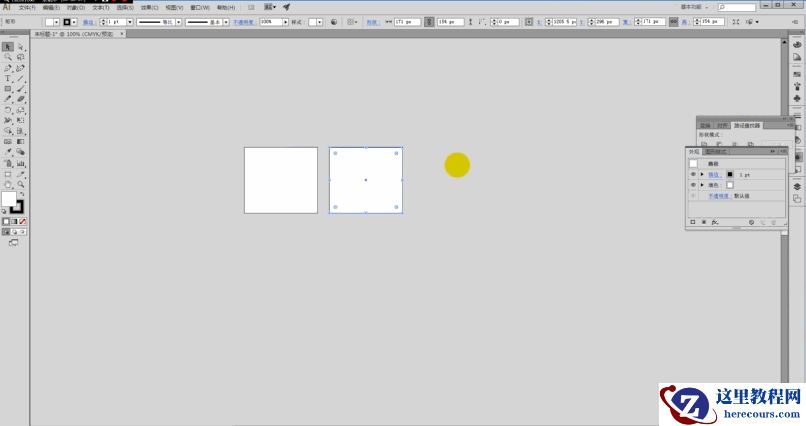The width and height of the screenshot is (806, 426).
Task: Add new stroke in Appearance panel
Action: (693, 222)
